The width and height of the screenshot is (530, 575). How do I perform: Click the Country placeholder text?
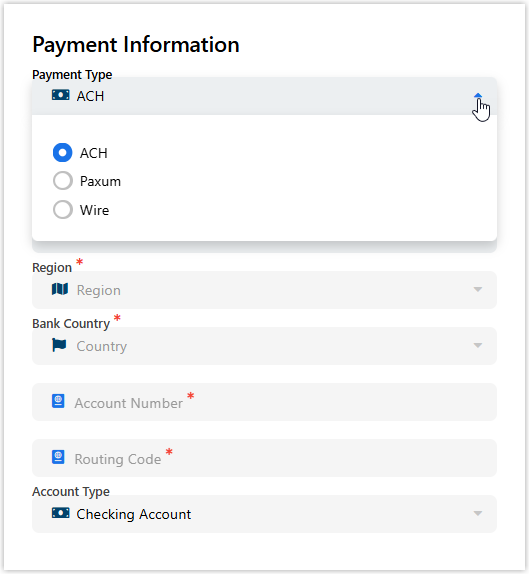102,346
